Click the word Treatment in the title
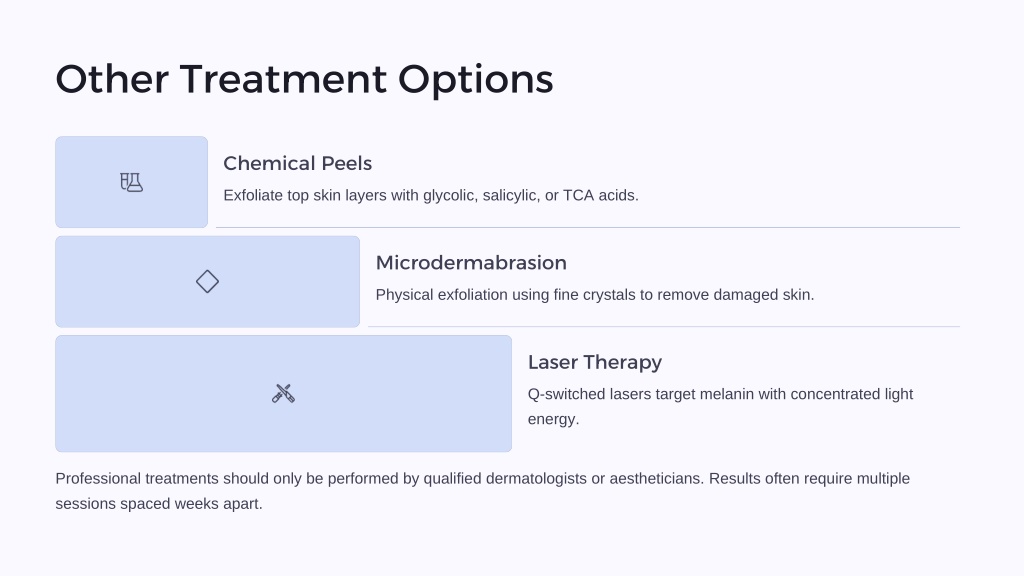Screen dimensions: 1024x576 pyautogui.click(x=283, y=80)
